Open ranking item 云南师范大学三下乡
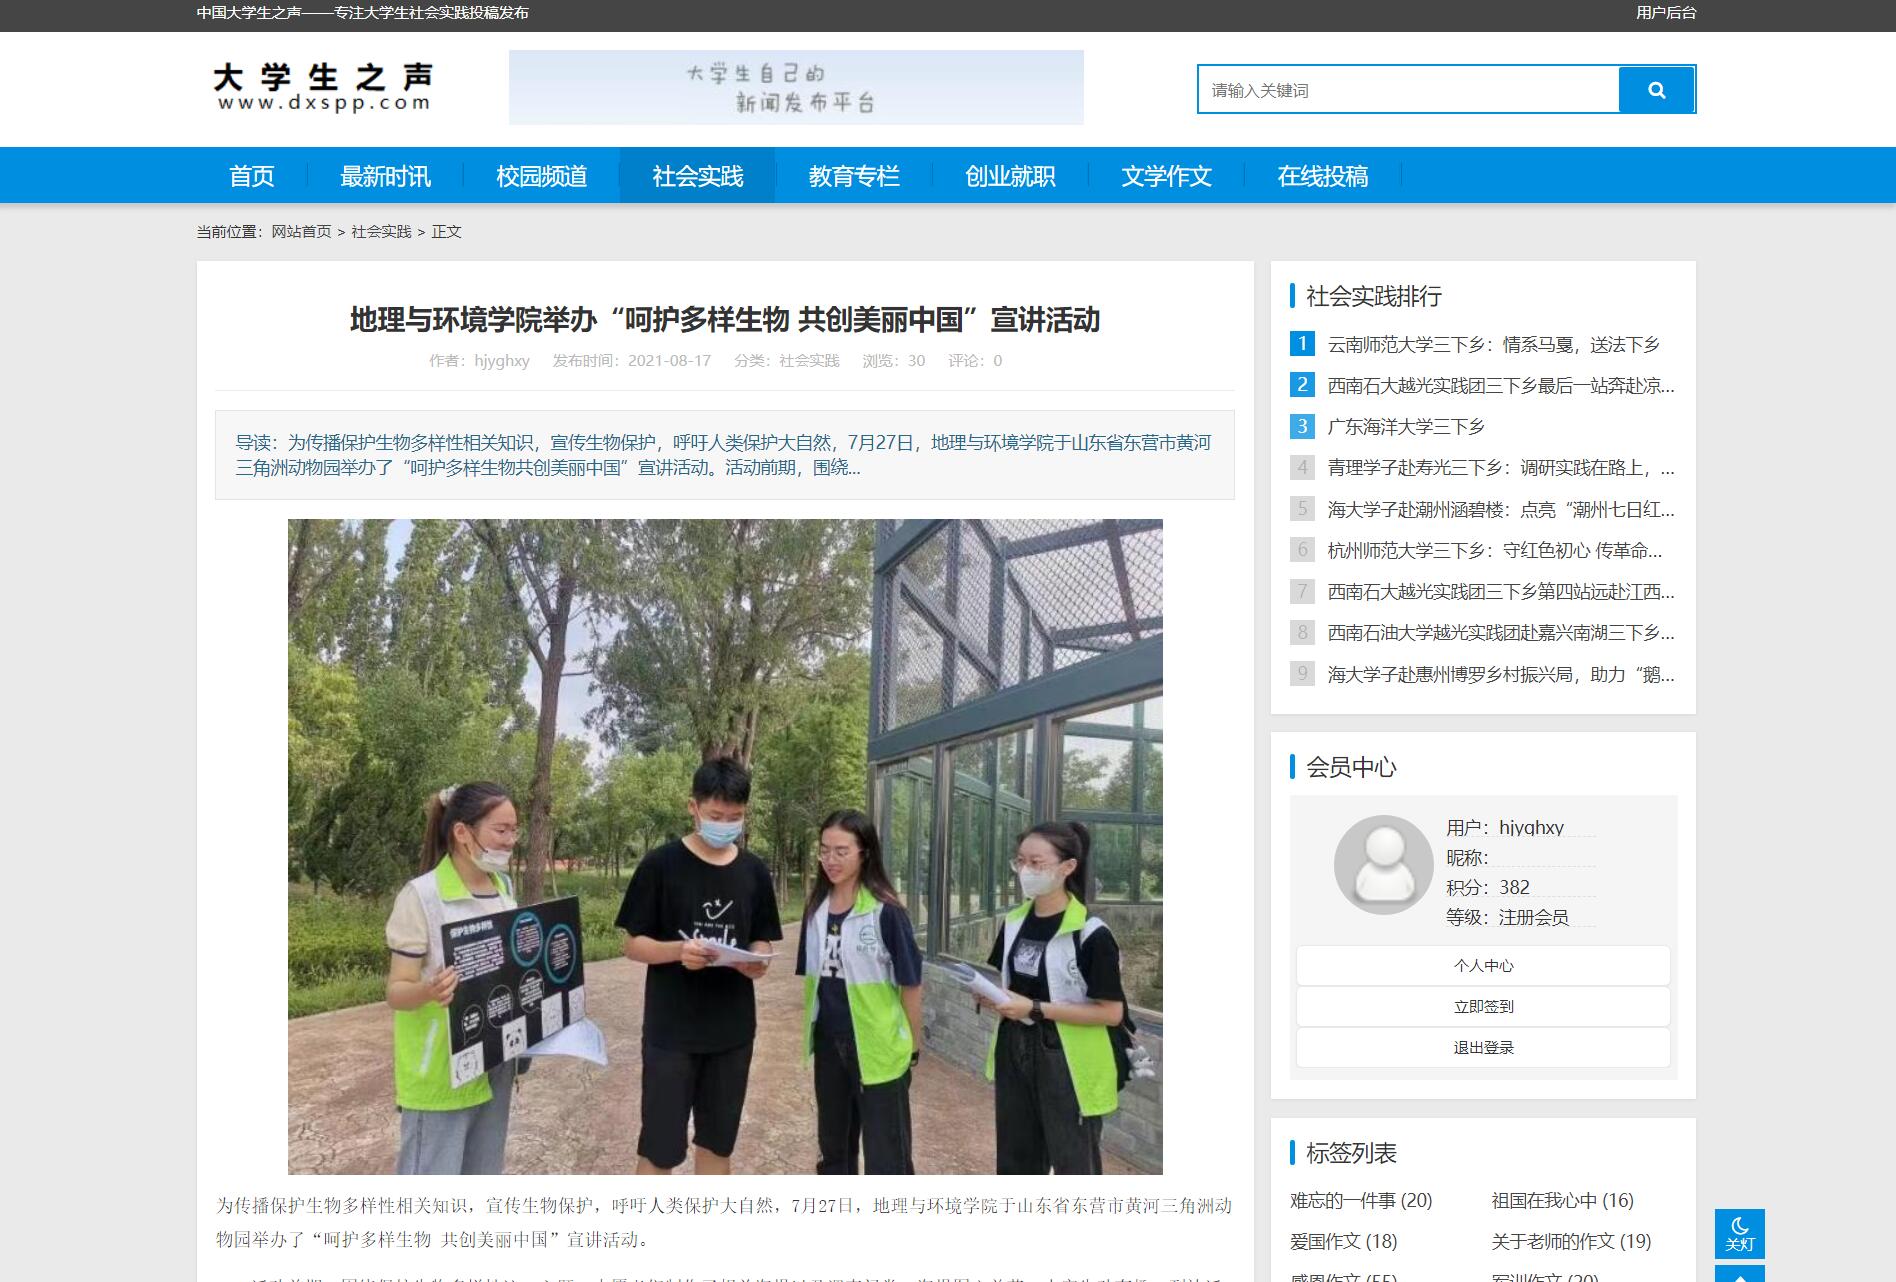The image size is (1896, 1282). pos(1493,345)
